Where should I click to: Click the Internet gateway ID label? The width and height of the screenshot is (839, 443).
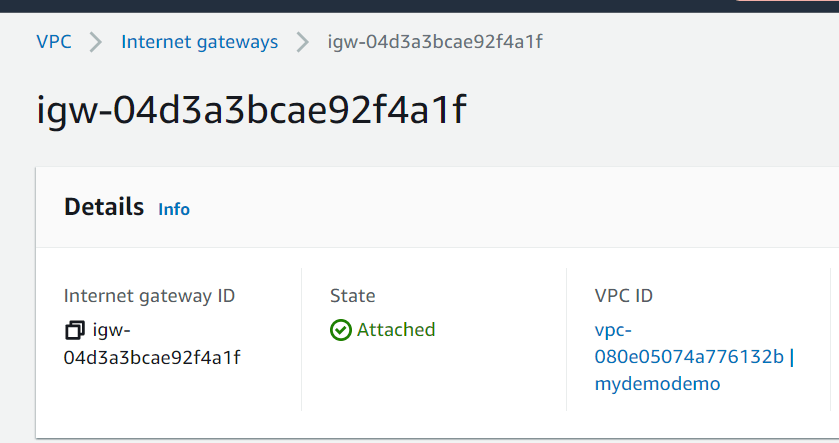(149, 296)
